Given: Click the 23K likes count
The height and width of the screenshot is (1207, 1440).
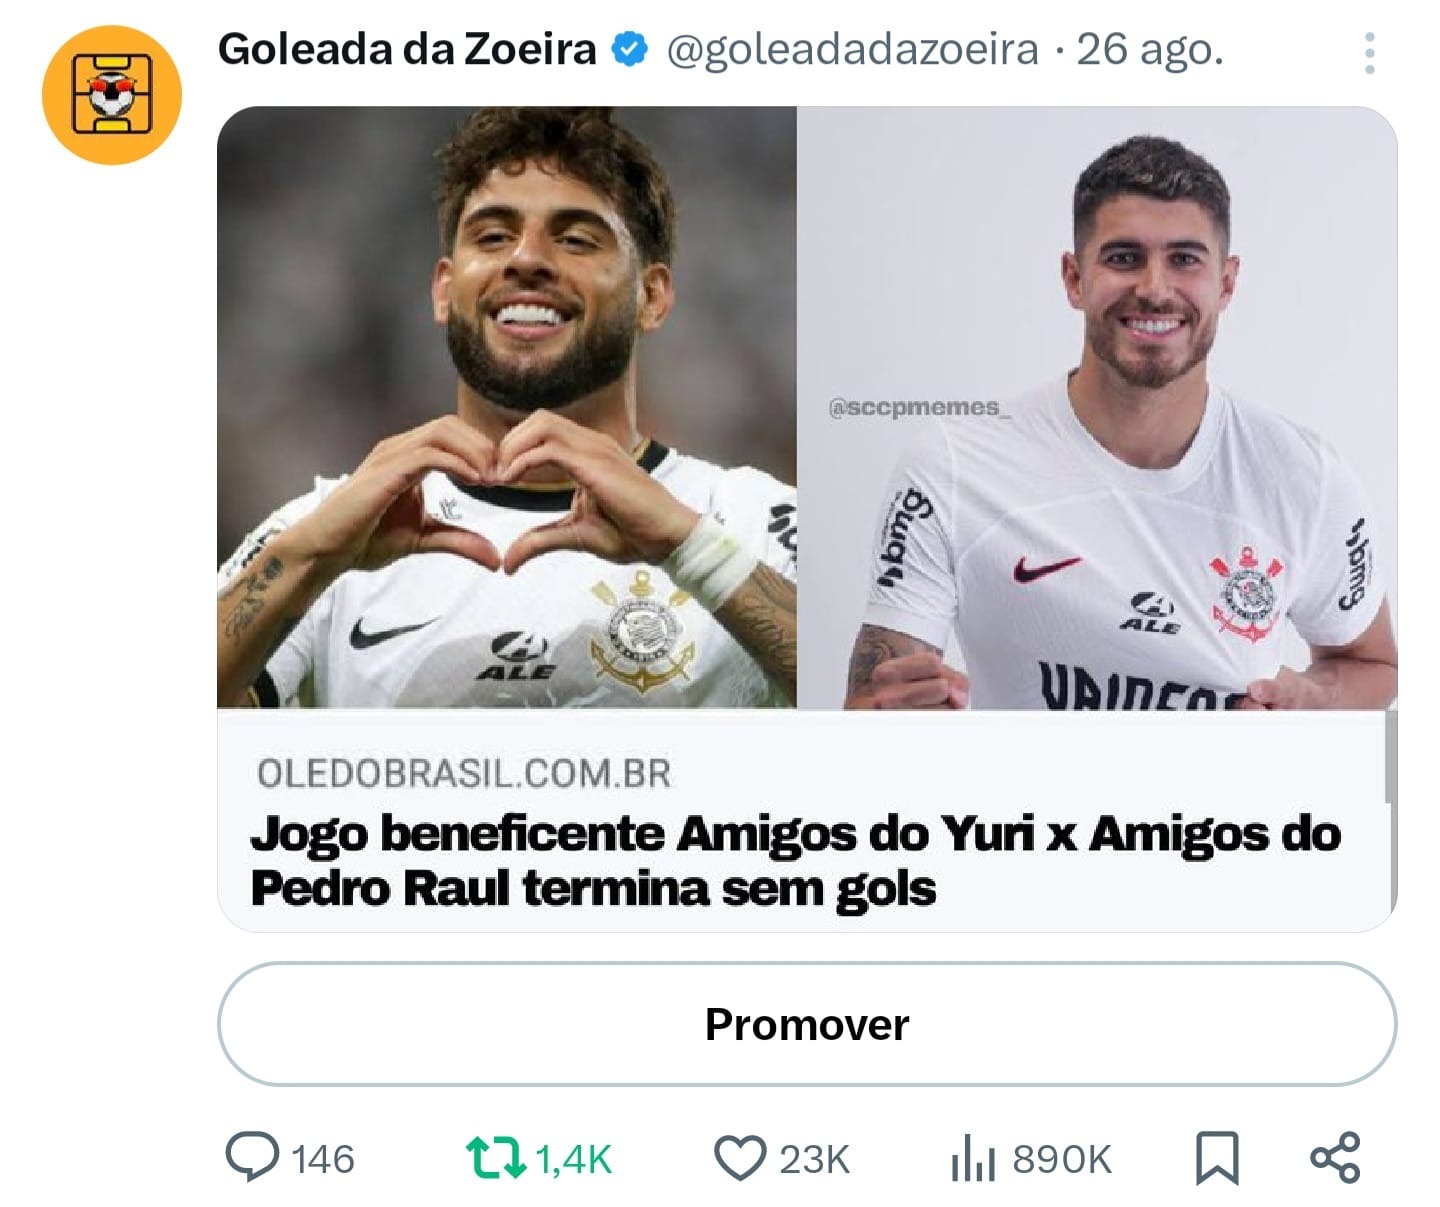Looking at the screenshot, I should 815,1160.
